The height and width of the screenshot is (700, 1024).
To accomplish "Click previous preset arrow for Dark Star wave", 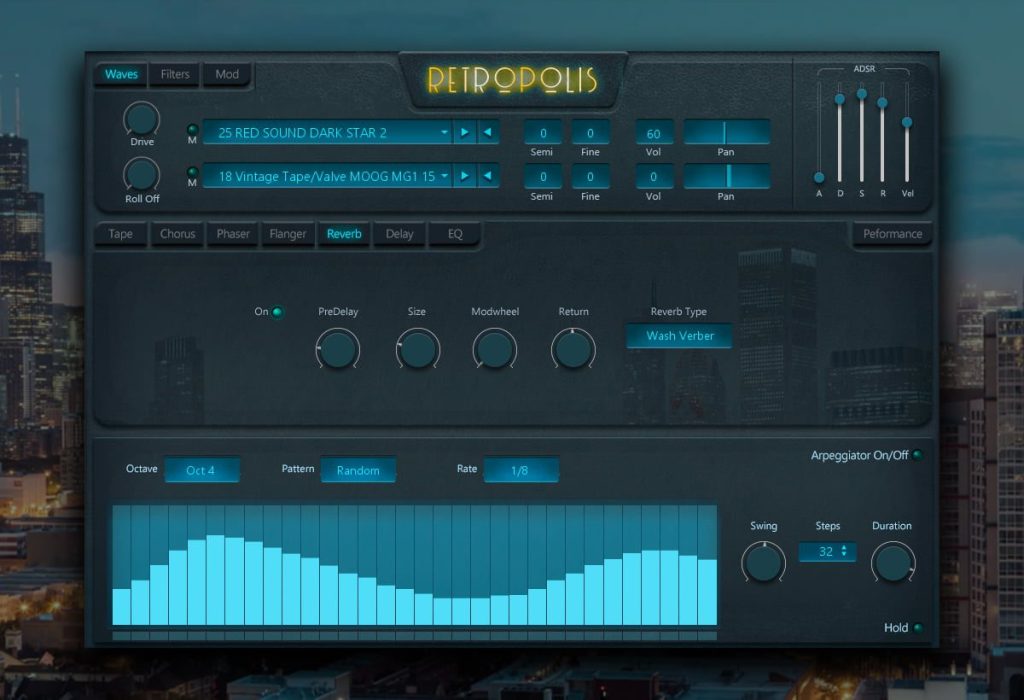I will 488,133.
